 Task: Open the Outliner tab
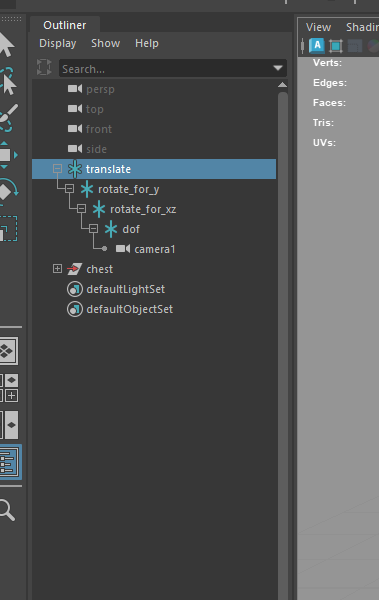click(64, 25)
